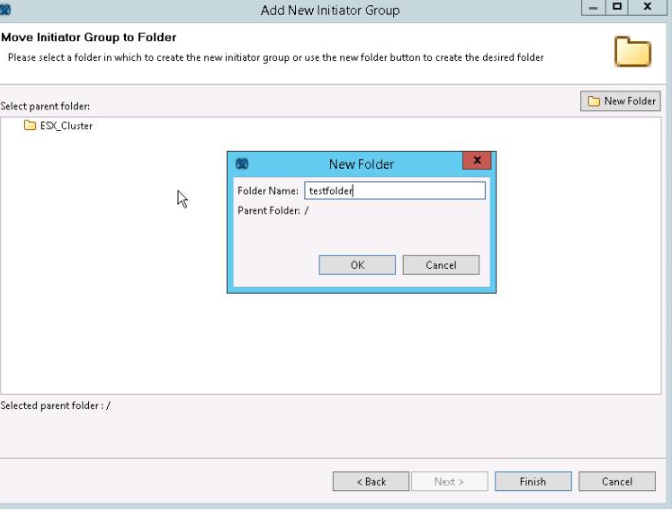Image resolution: width=672 pixels, height=511 pixels.
Task: Close the New Folder dialog with the red X
Action: [477, 161]
